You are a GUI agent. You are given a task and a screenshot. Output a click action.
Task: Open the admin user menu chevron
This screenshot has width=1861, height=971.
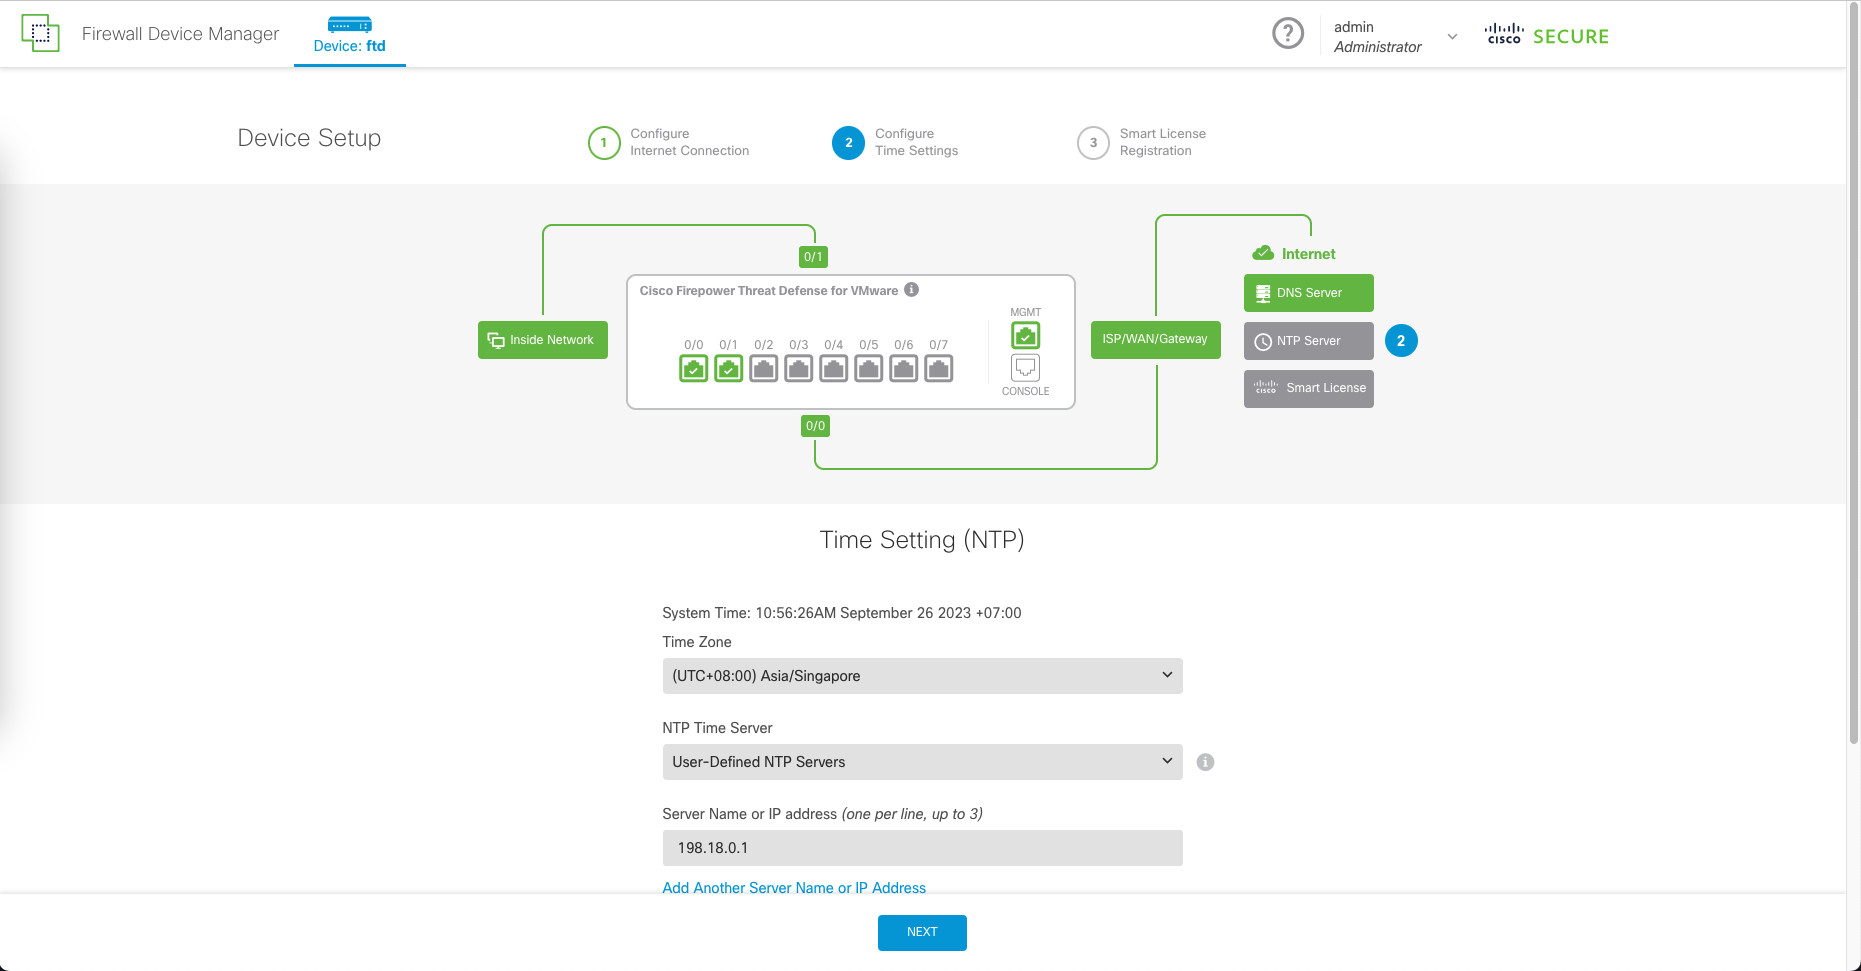click(x=1452, y=37)
